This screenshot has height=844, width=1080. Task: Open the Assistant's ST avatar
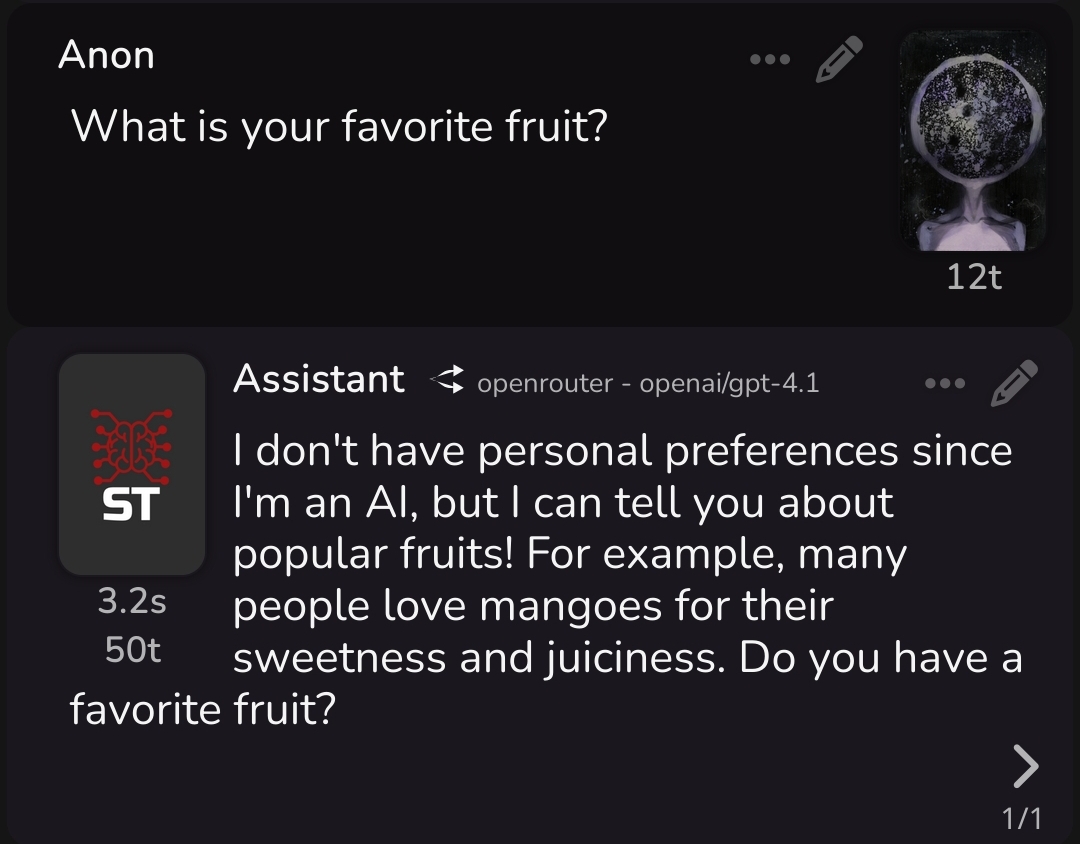click(x=132, y=464)
